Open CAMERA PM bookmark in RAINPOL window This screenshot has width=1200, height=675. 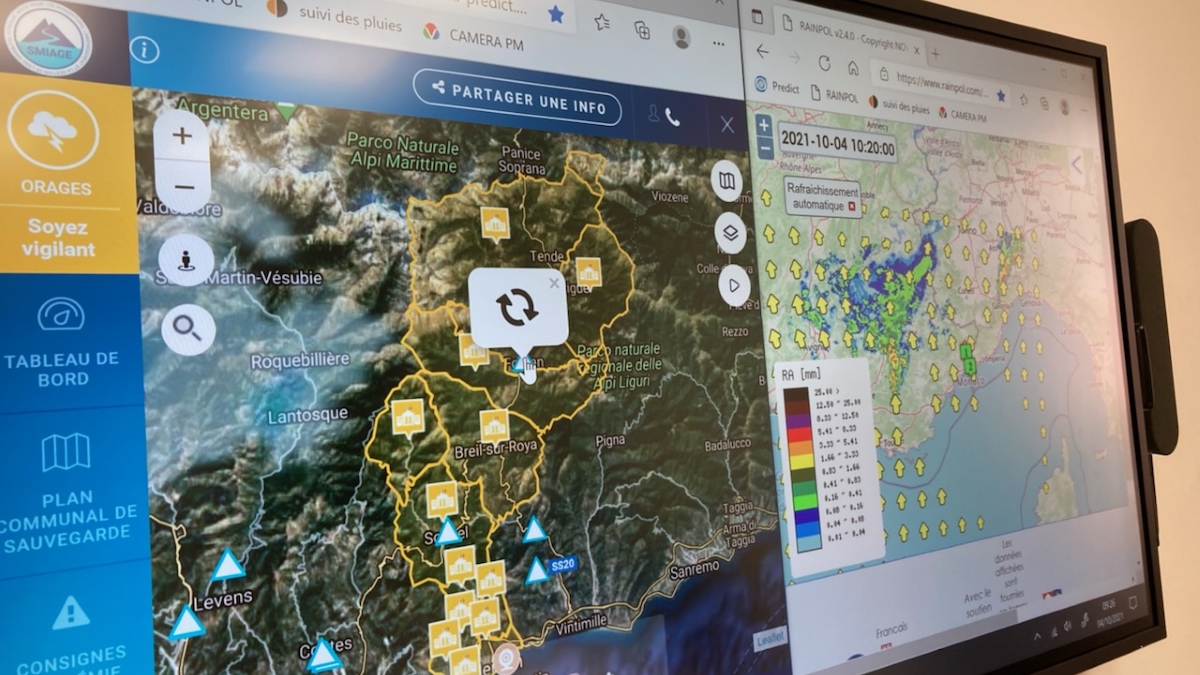tap(962, 115)
